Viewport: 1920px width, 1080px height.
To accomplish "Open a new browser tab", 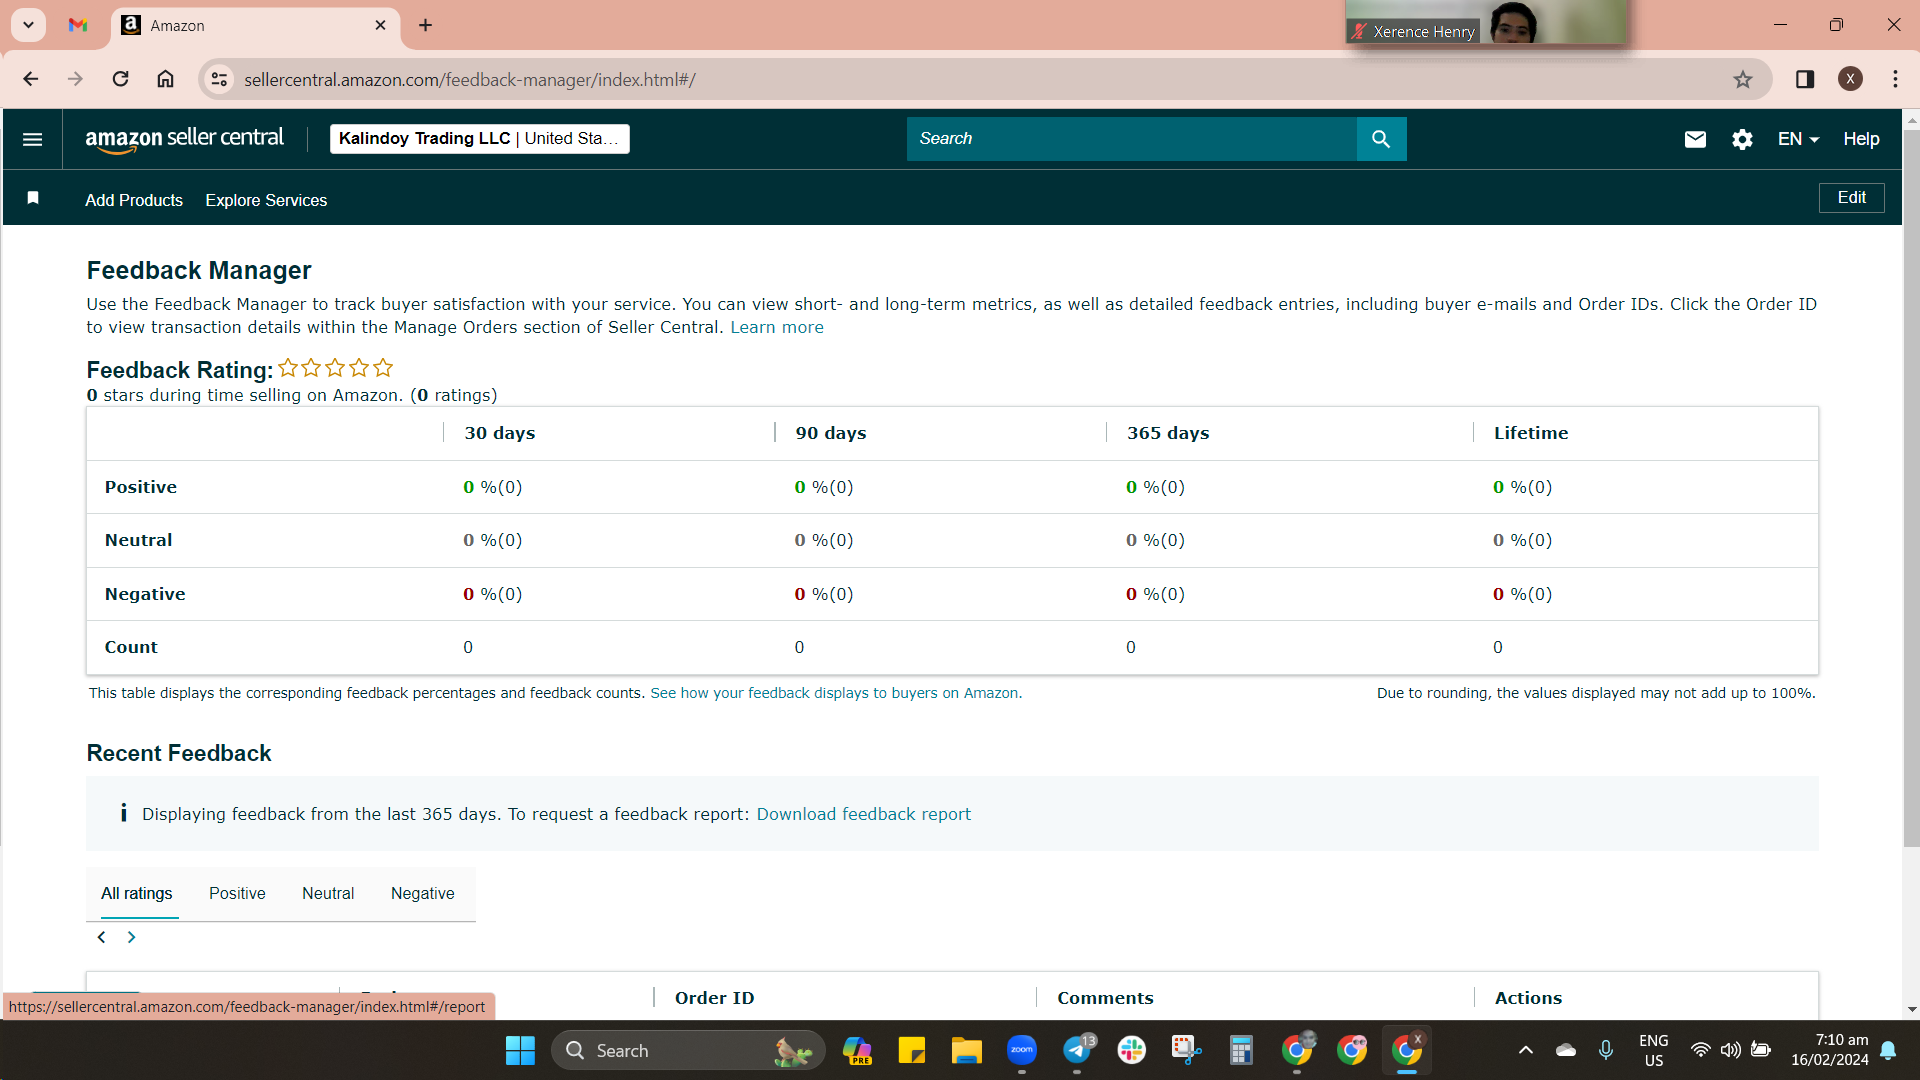I will tap(425, 25).
